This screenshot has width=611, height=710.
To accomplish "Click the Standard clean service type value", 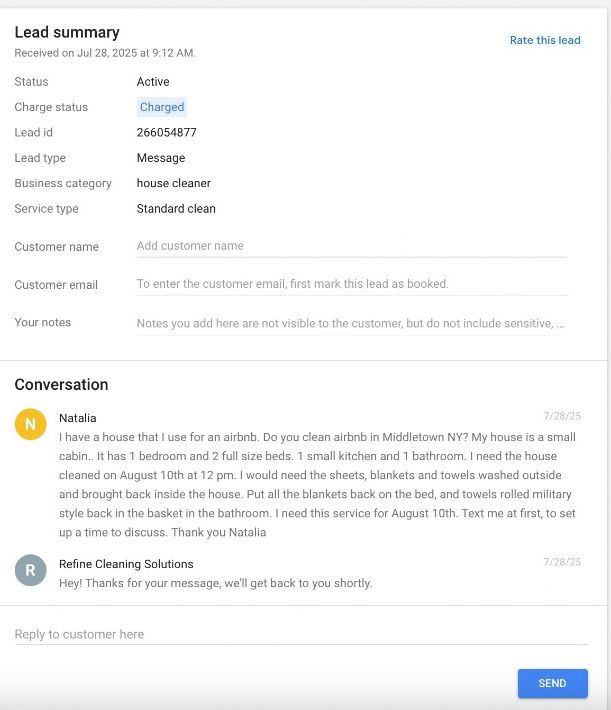I will tap(176, 209).
